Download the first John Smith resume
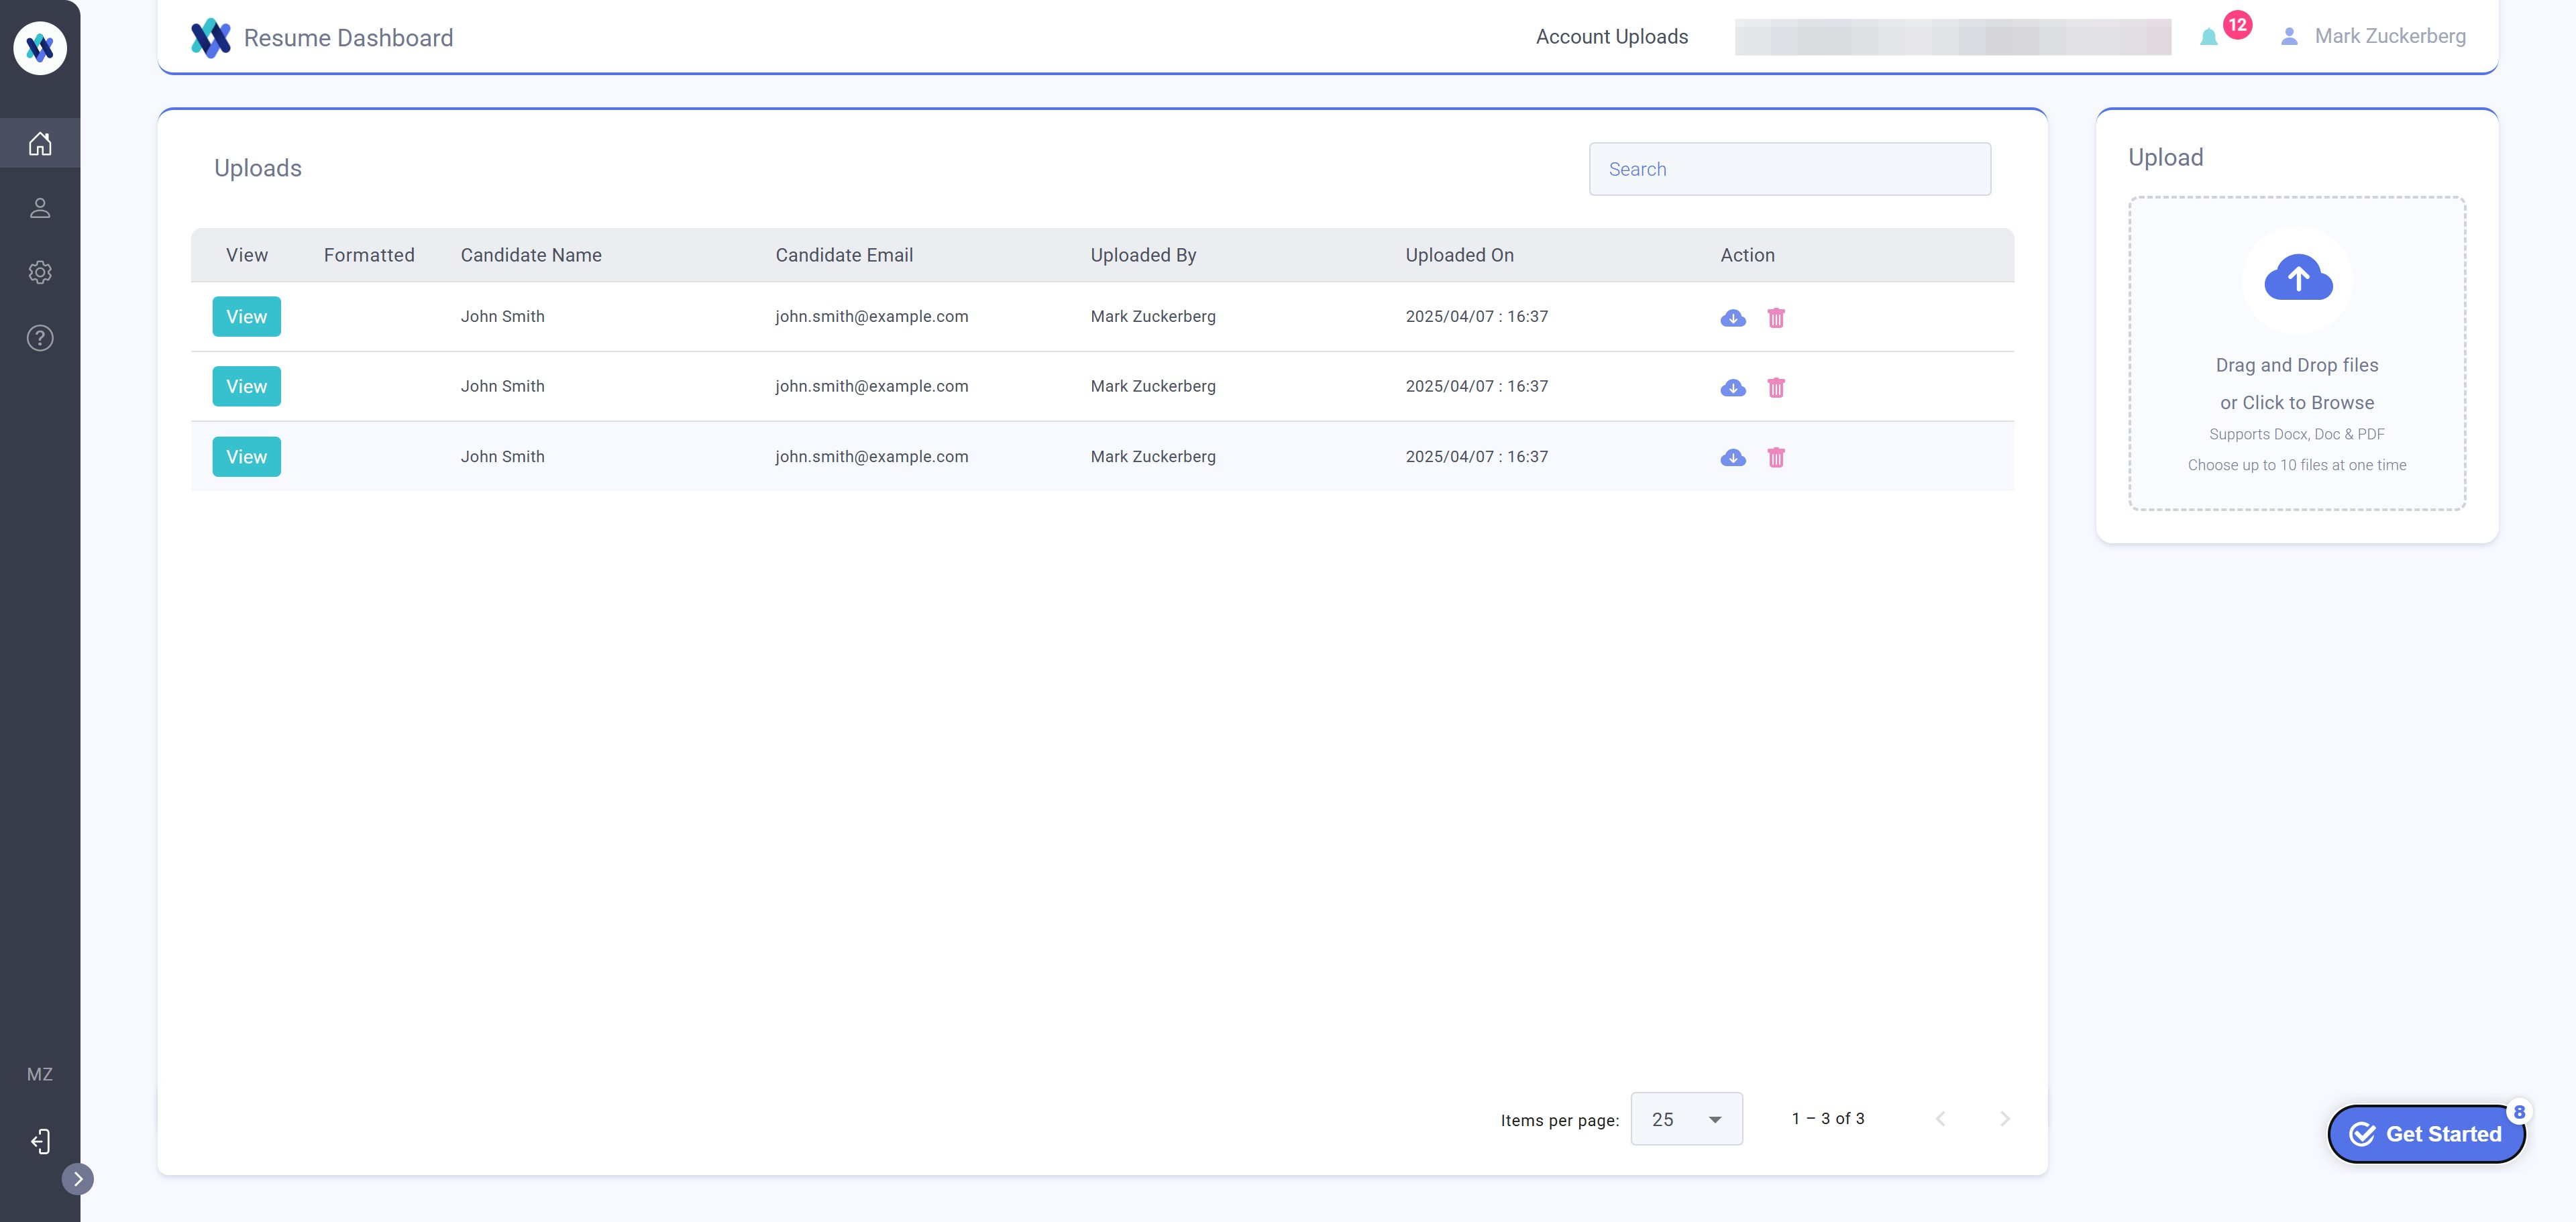 1732,318
